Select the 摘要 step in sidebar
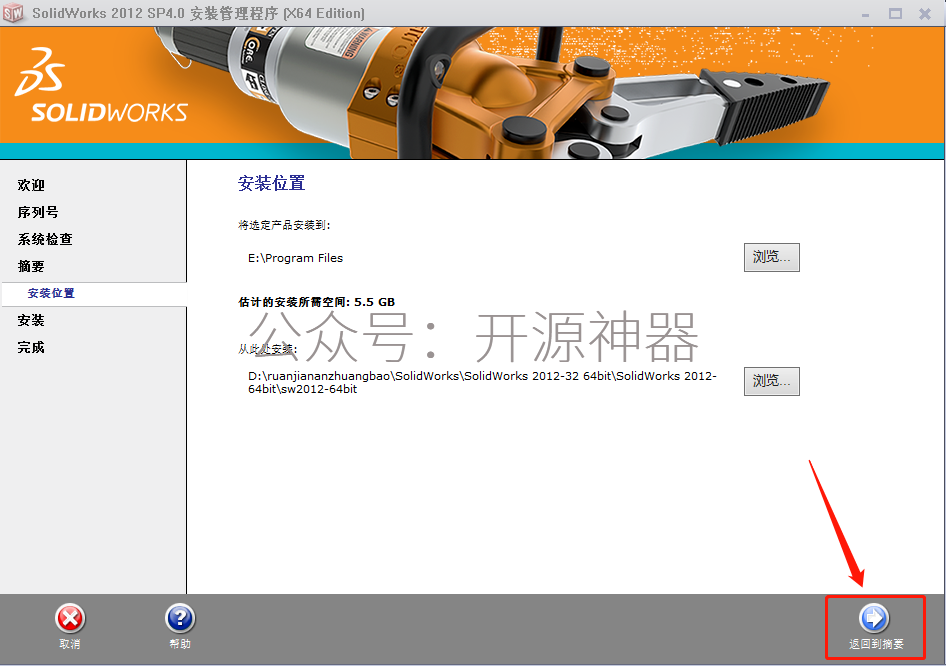The width and height of the screenshot is (946, 666). pyautogui.click(x=31, y=267)
